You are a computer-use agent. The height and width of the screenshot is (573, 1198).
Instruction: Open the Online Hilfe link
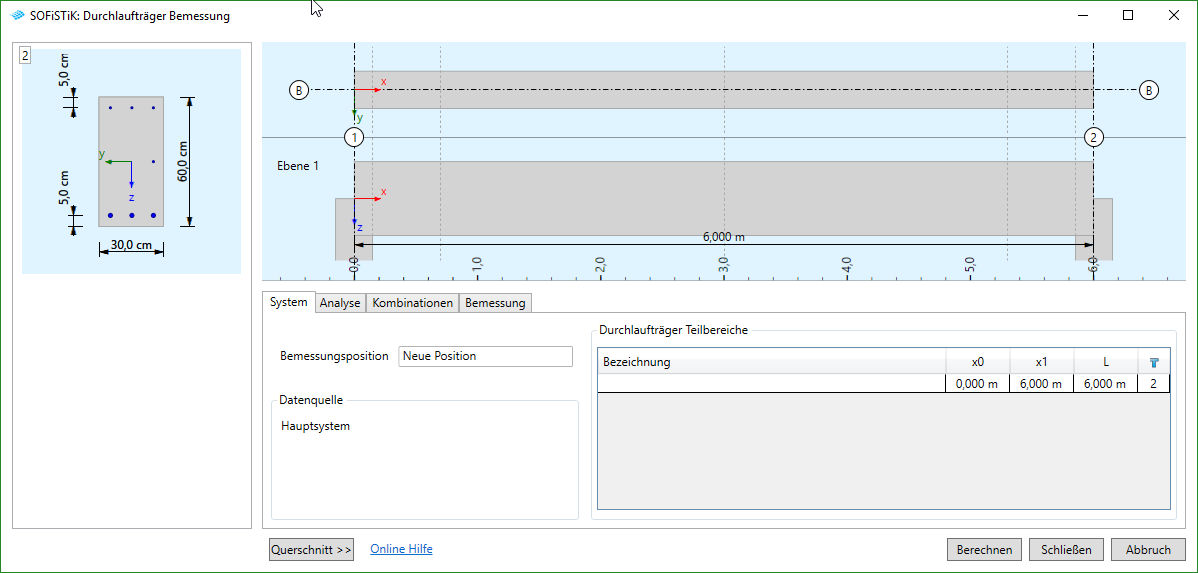coord(401,549)
